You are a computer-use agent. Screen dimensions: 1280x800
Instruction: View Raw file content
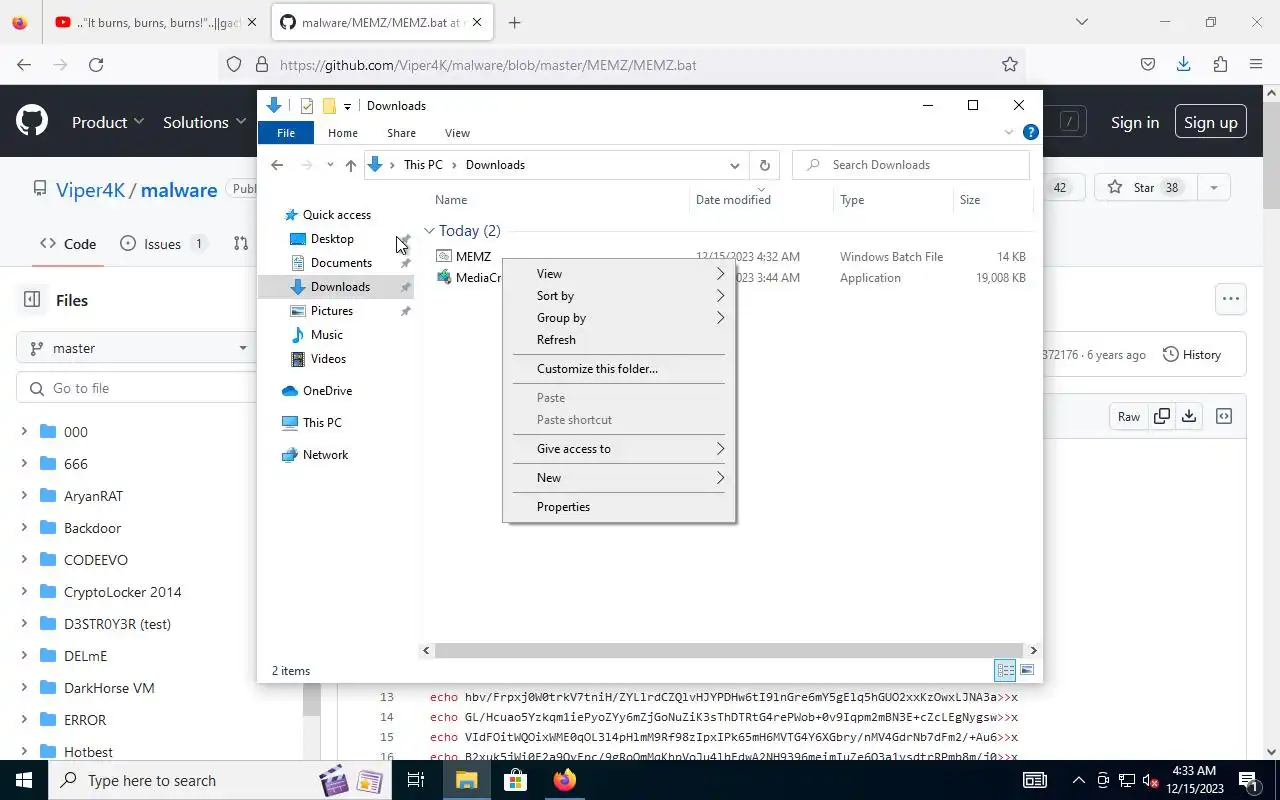click(1129, 416)
